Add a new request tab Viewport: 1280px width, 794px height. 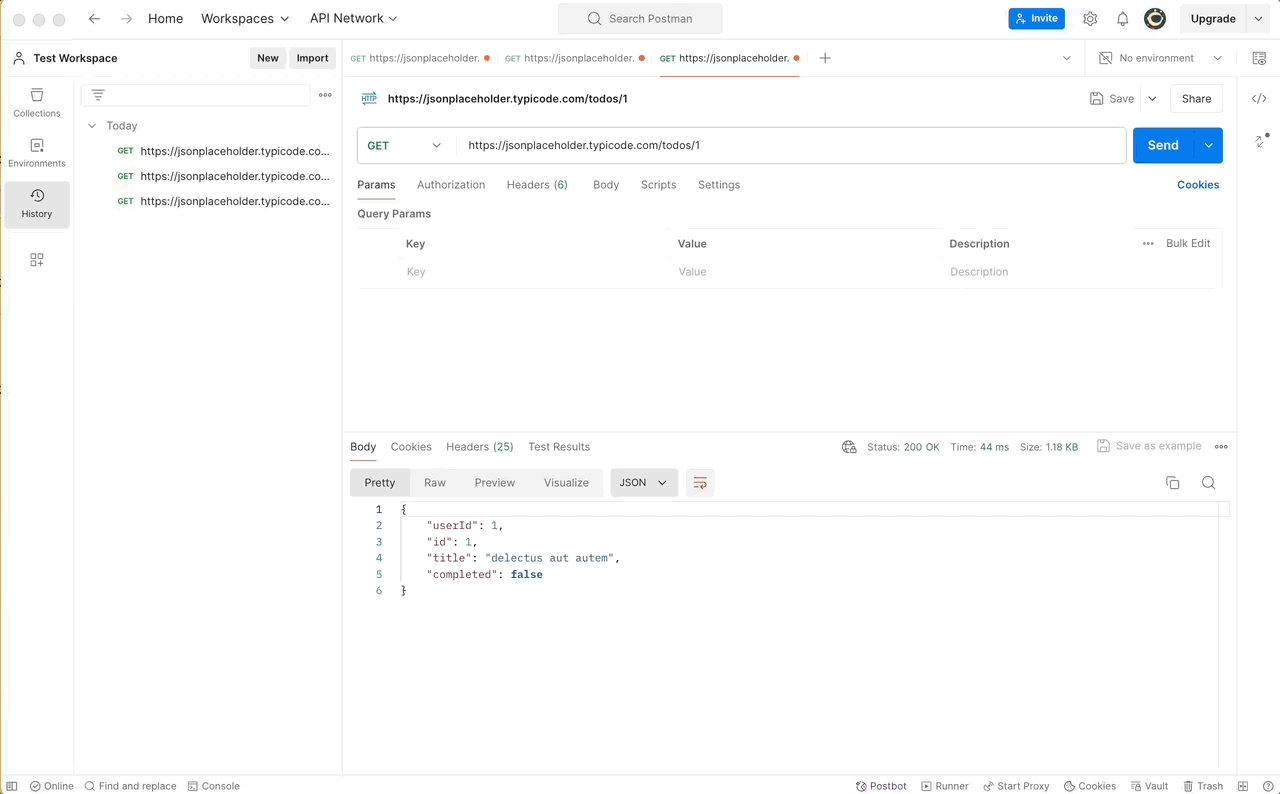(825, 58)
